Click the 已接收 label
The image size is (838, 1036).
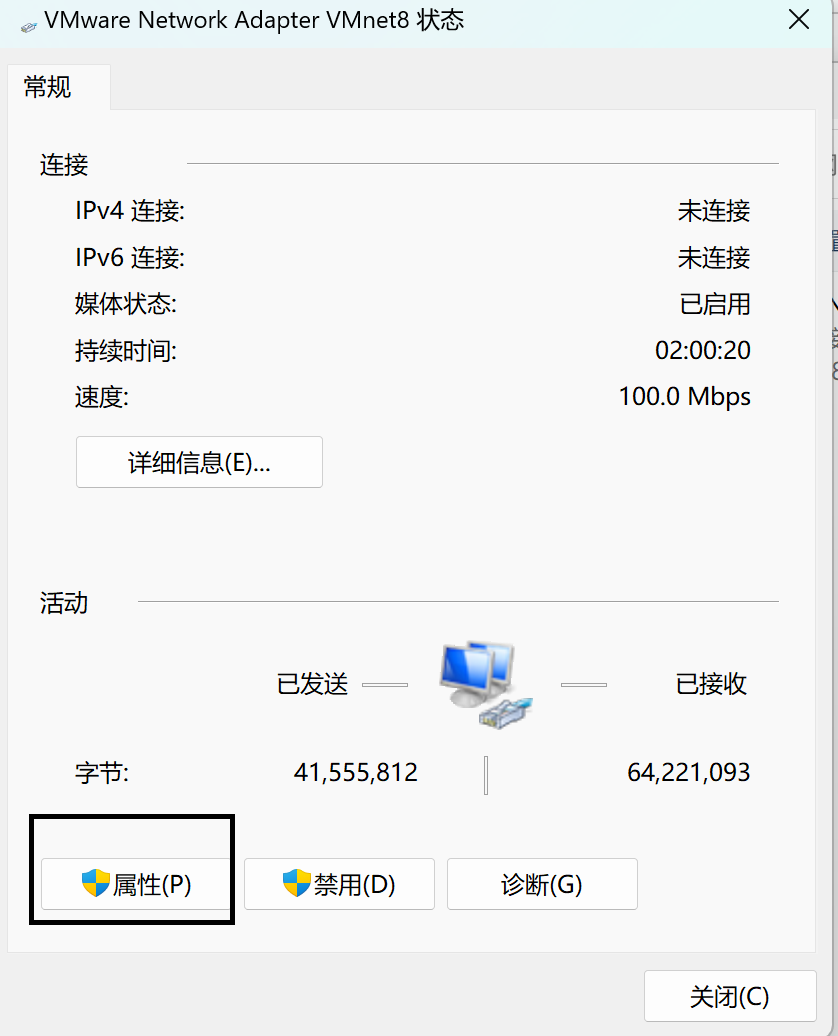[711, 684]
